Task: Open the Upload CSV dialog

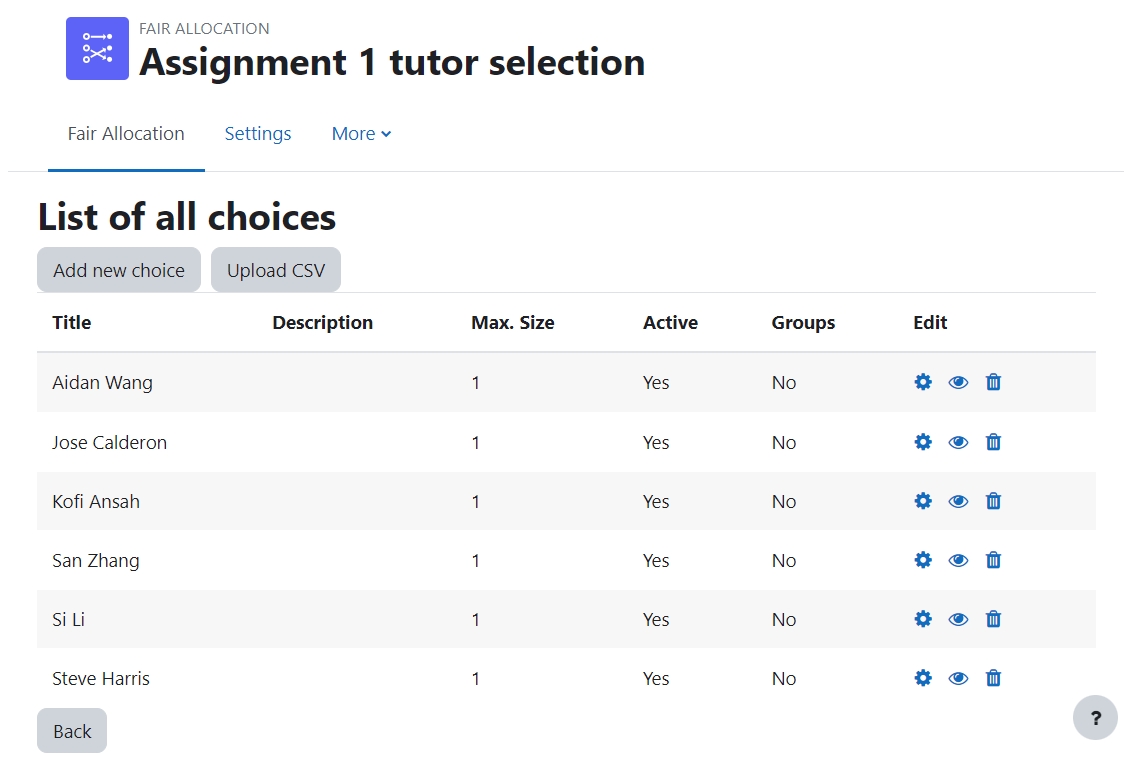Action: (x=276, y=269)
